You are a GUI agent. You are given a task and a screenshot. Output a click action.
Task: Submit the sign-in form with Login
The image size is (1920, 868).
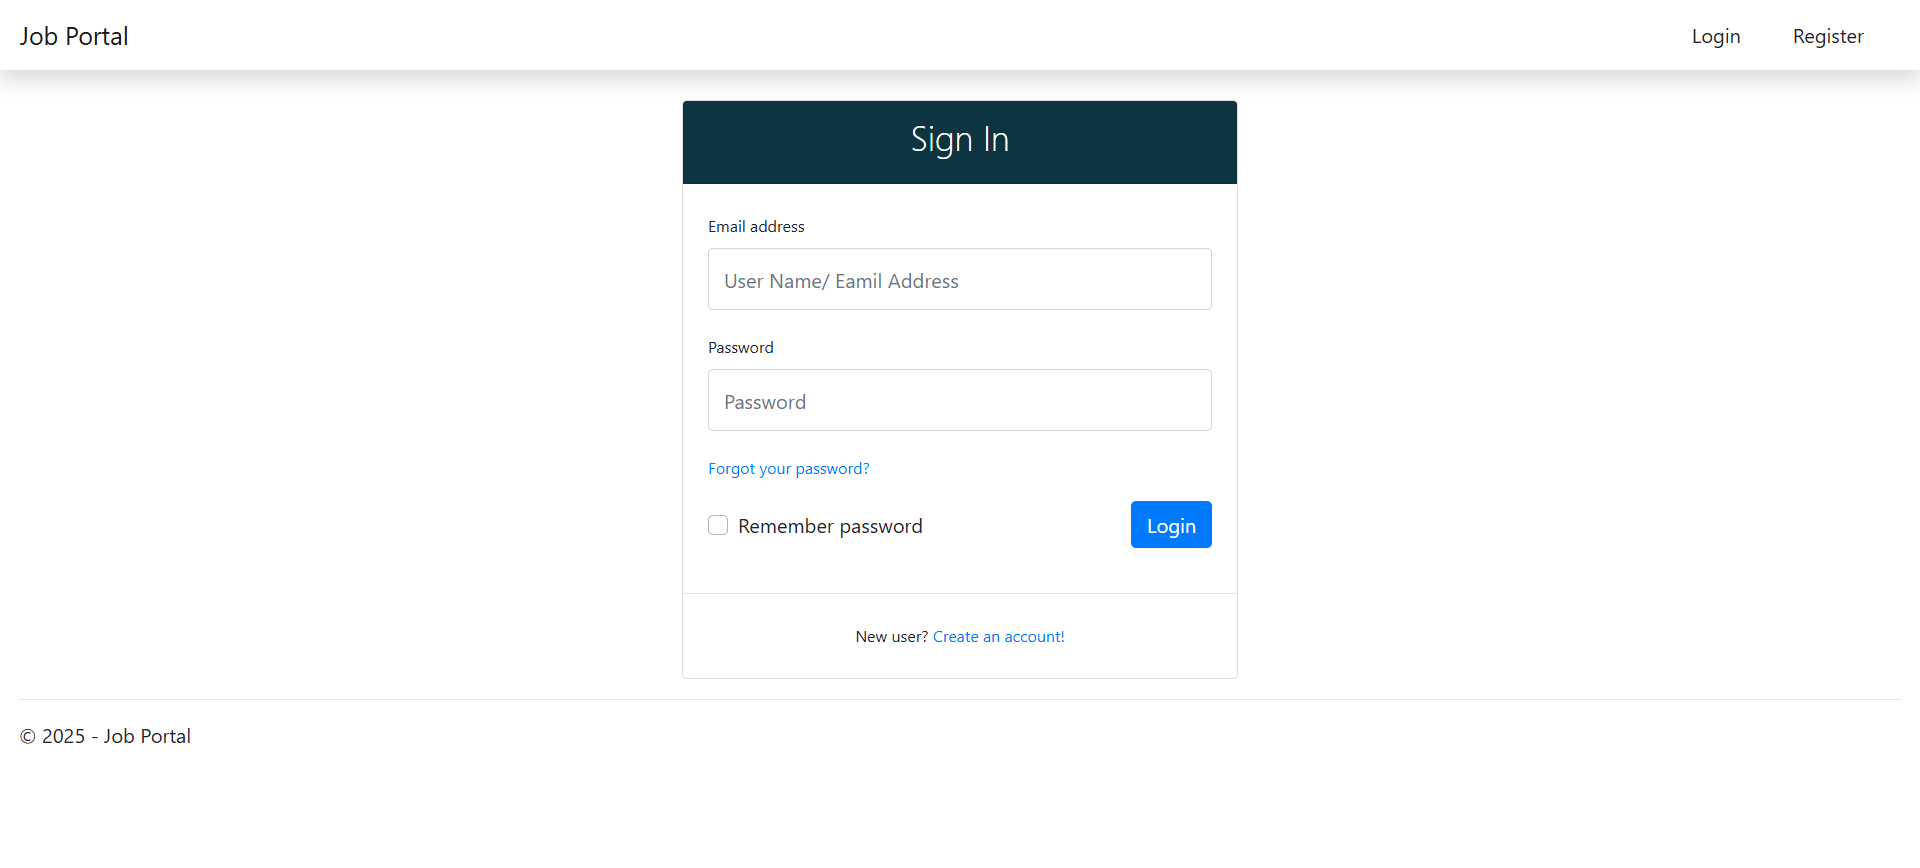pyautogui.click(x=1170, y=525)
